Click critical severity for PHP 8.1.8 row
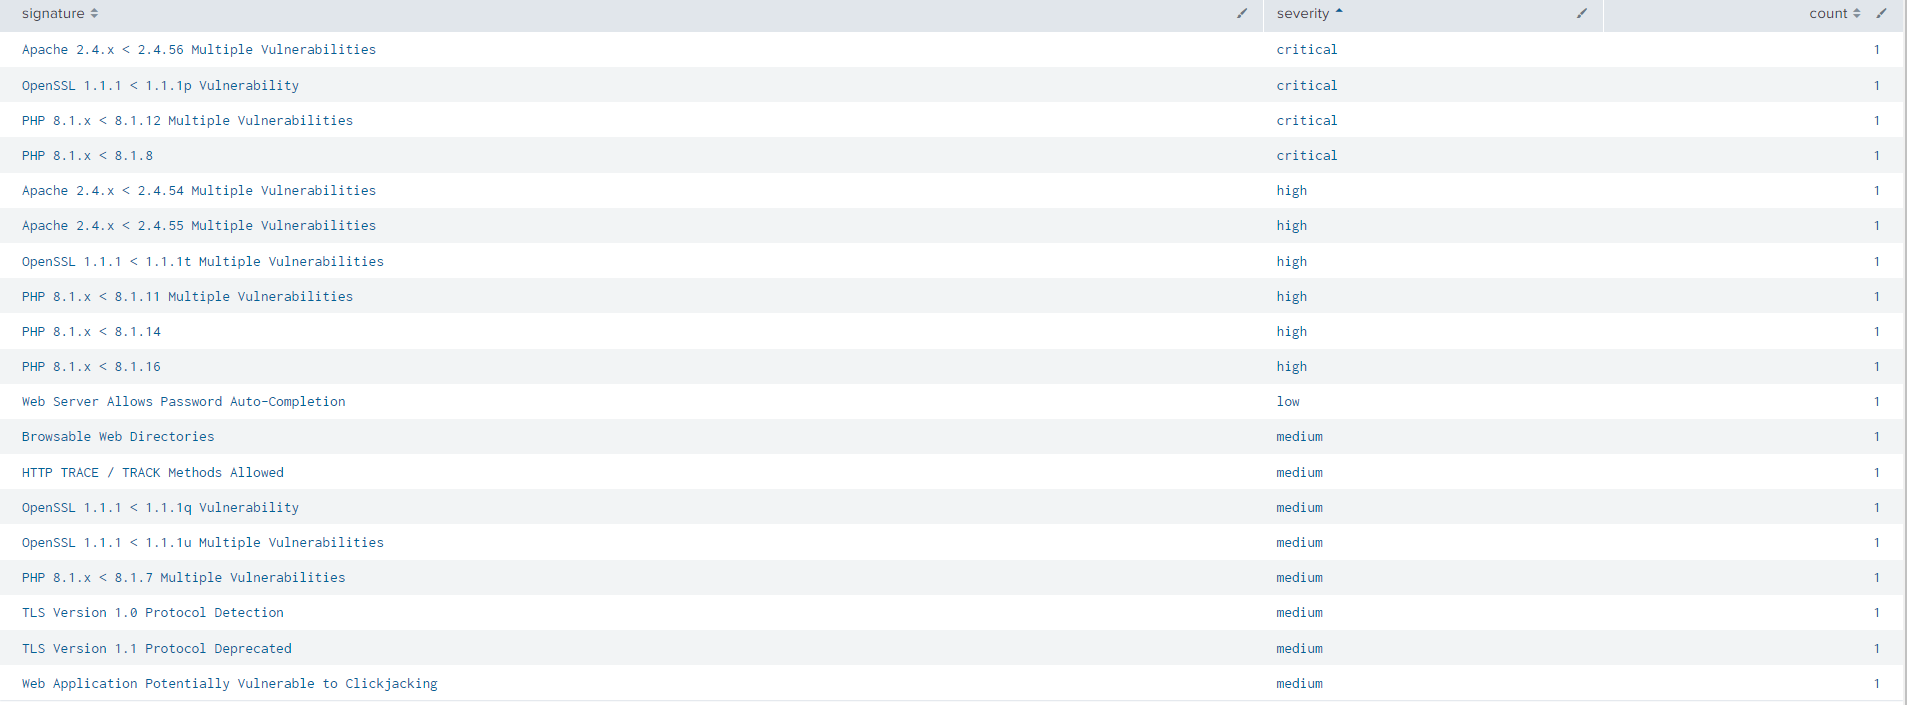1907x705 pixels. [1307, 155]
